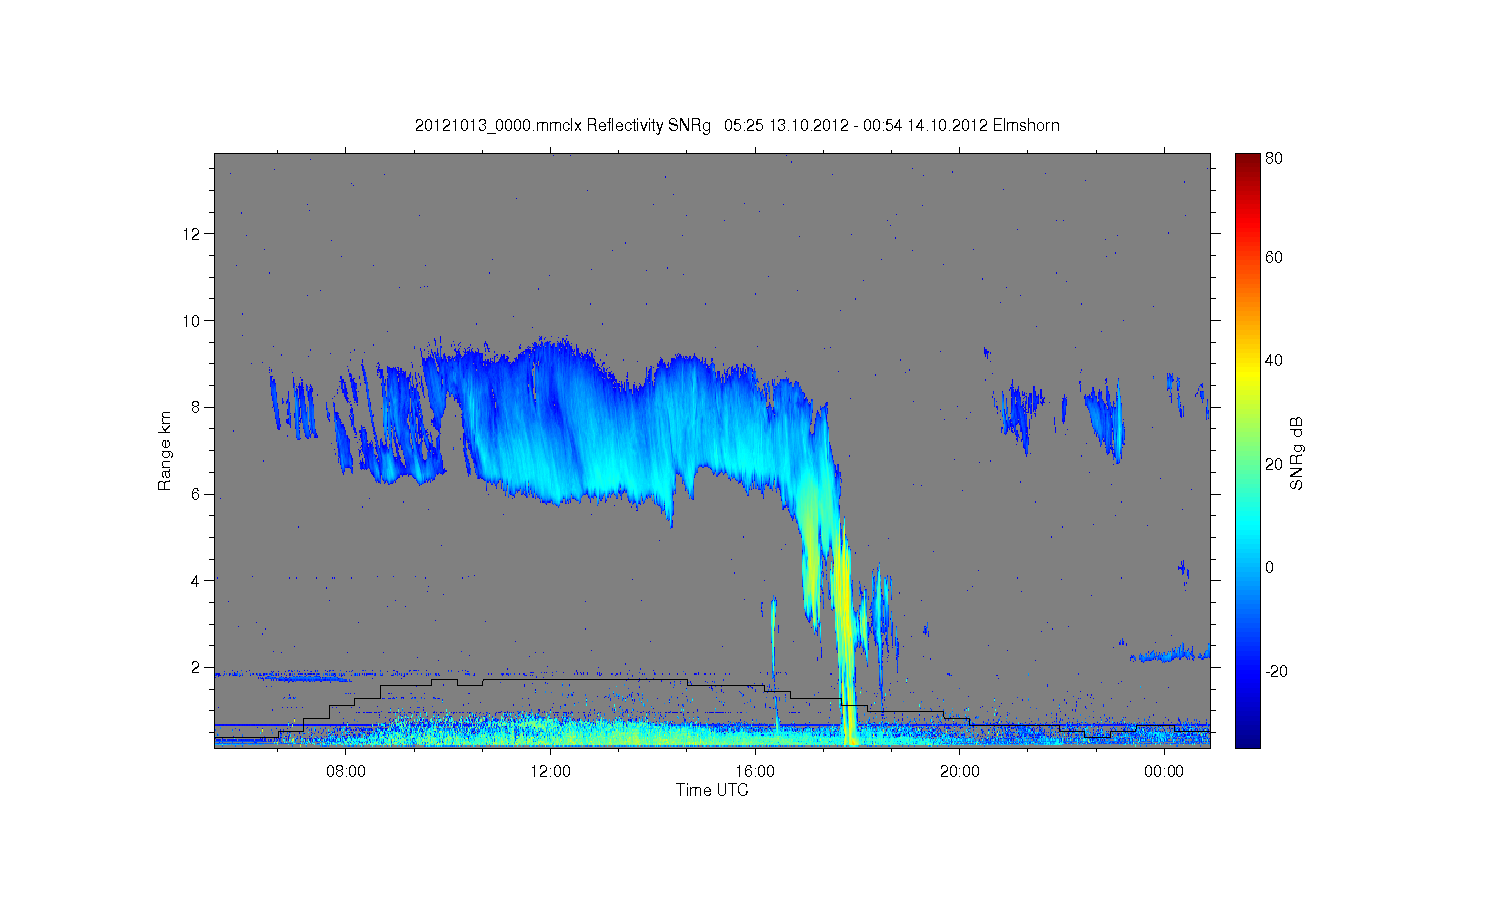This screenshot has width=1500, height=900.
Task: Click the '40' colorbar value label
Action: (x=1274, y=360)
